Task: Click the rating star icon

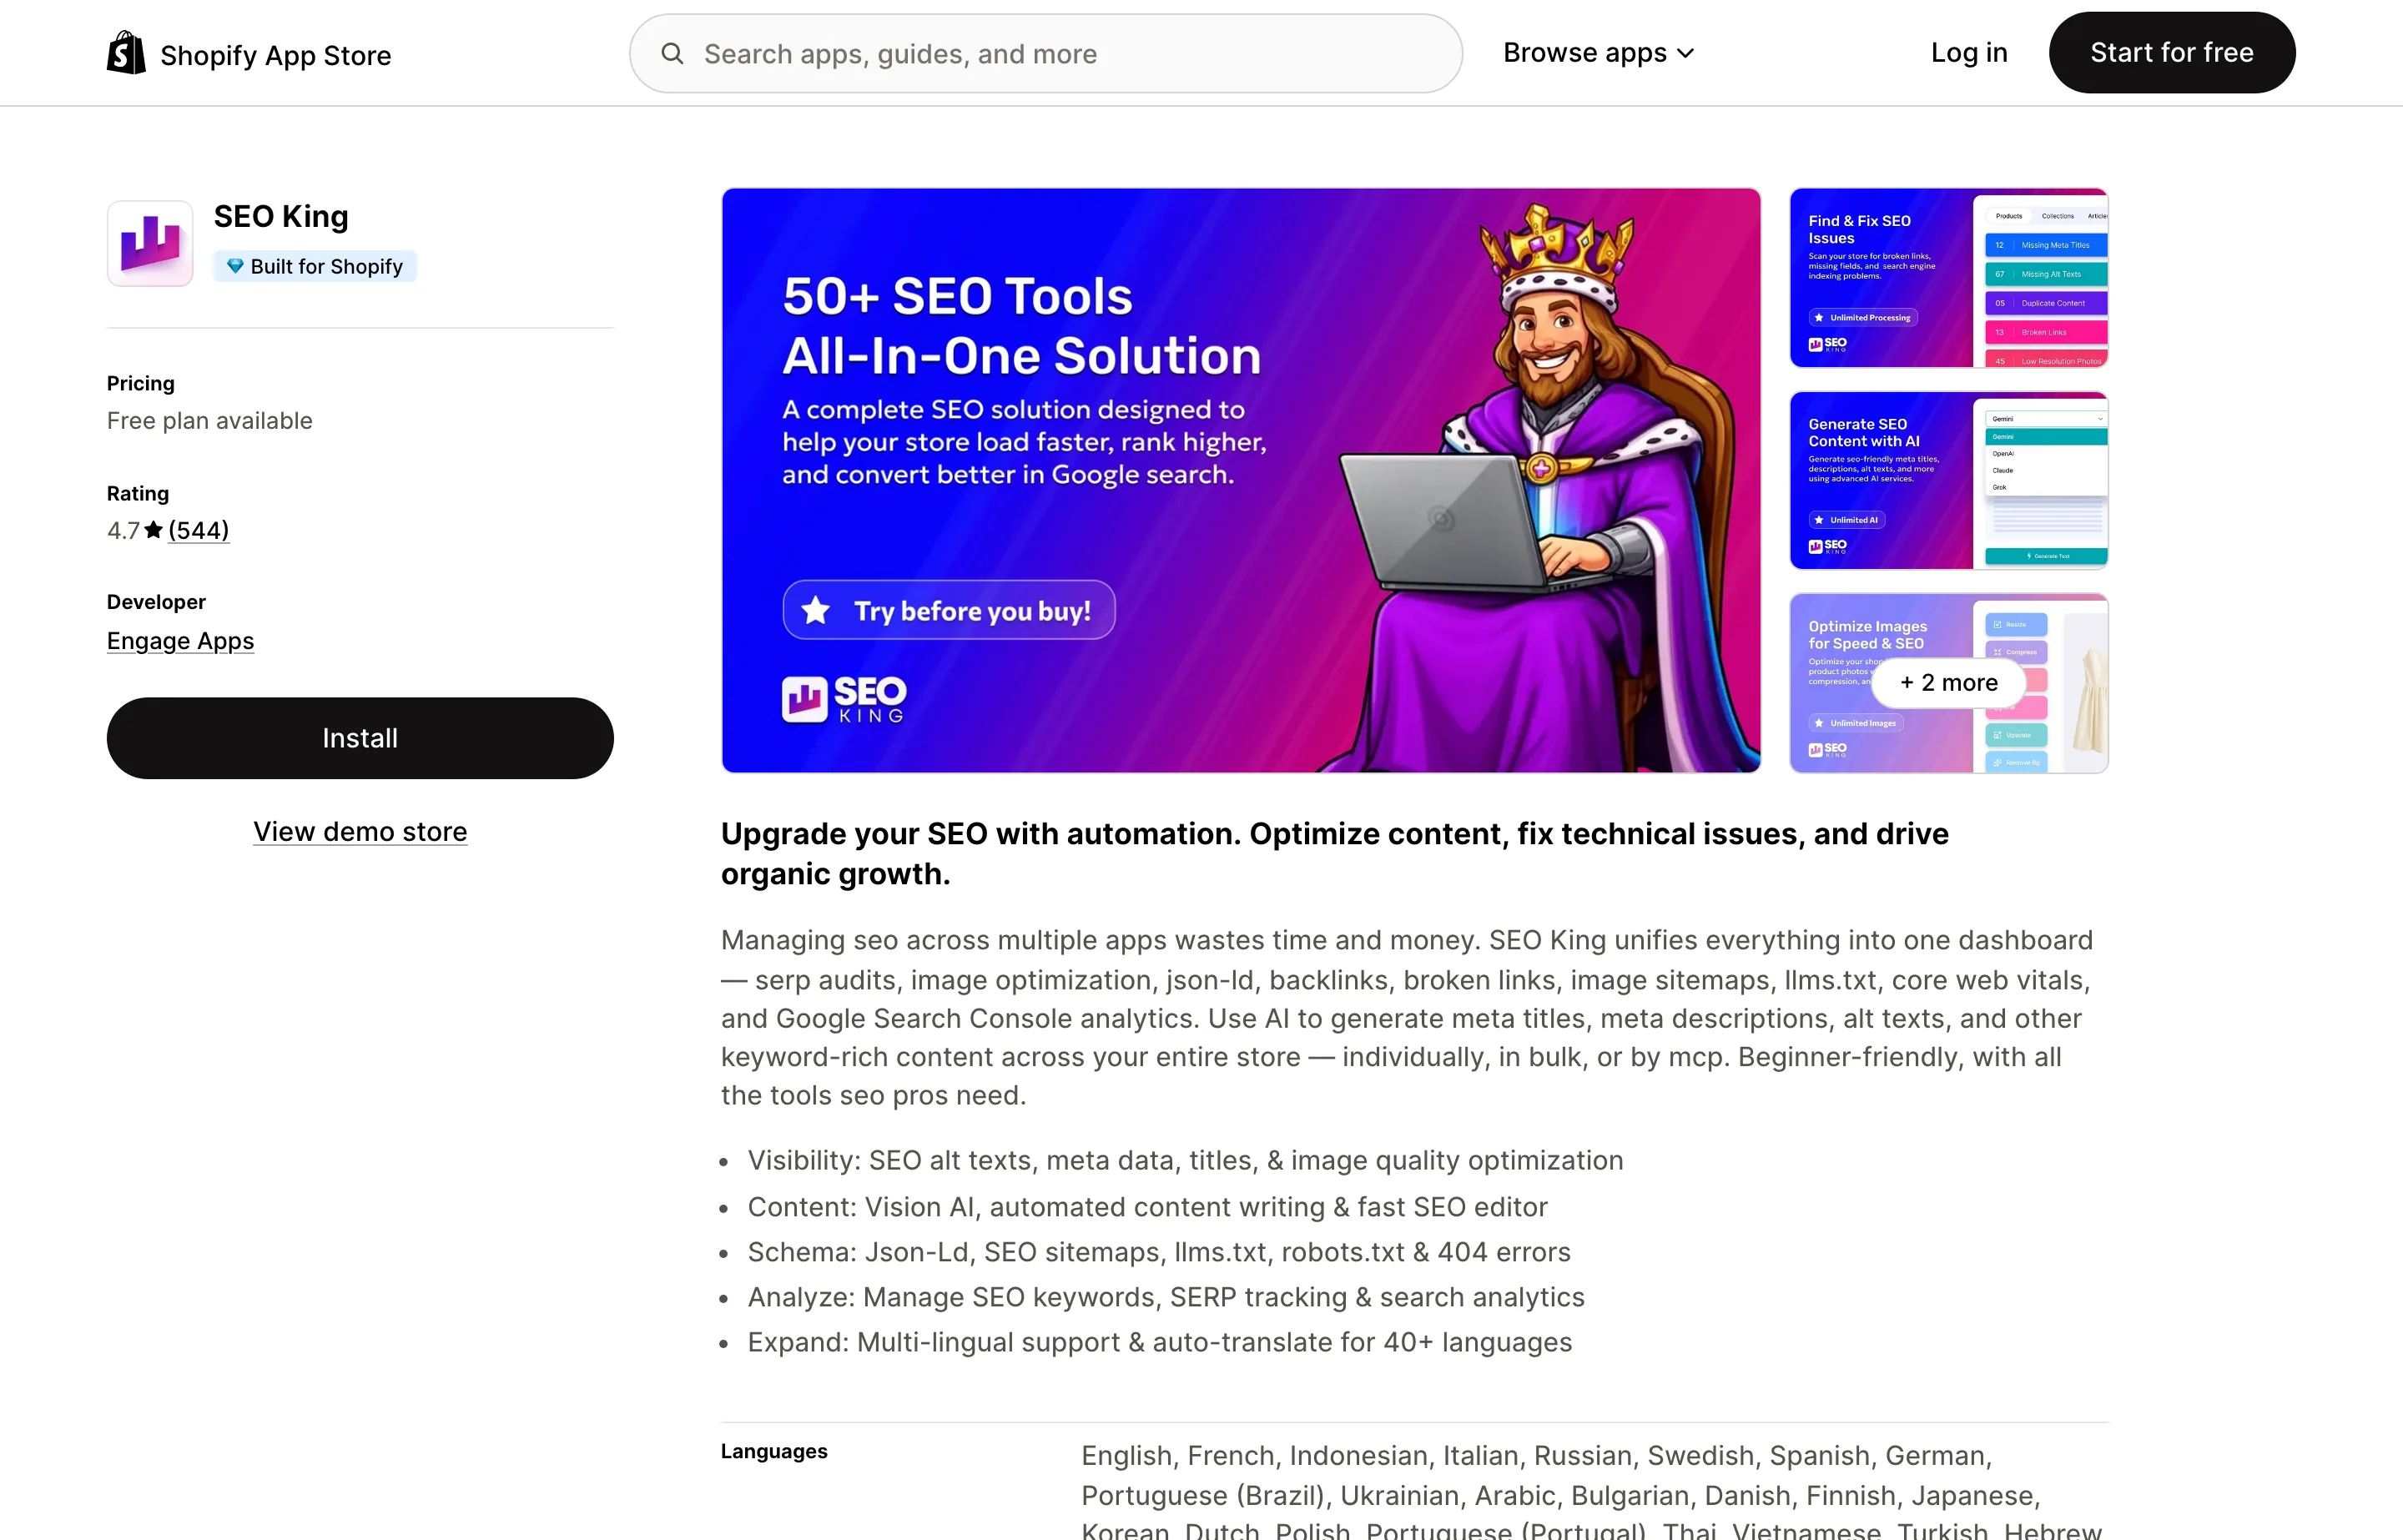Action: (153, 530)
